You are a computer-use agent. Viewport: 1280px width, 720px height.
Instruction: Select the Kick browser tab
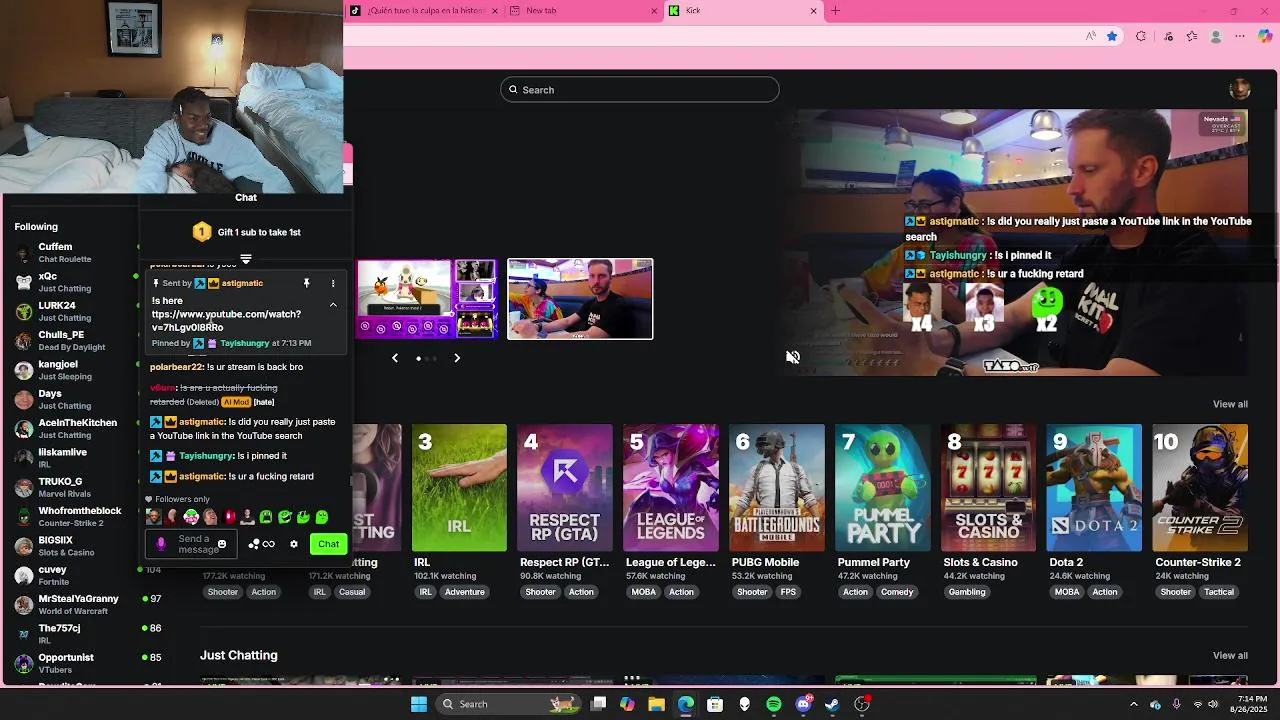coord(743,11)
